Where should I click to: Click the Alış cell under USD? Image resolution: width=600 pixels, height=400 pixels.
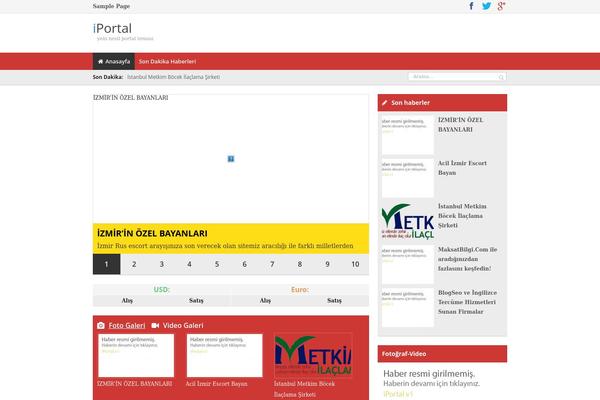point(127,300)
